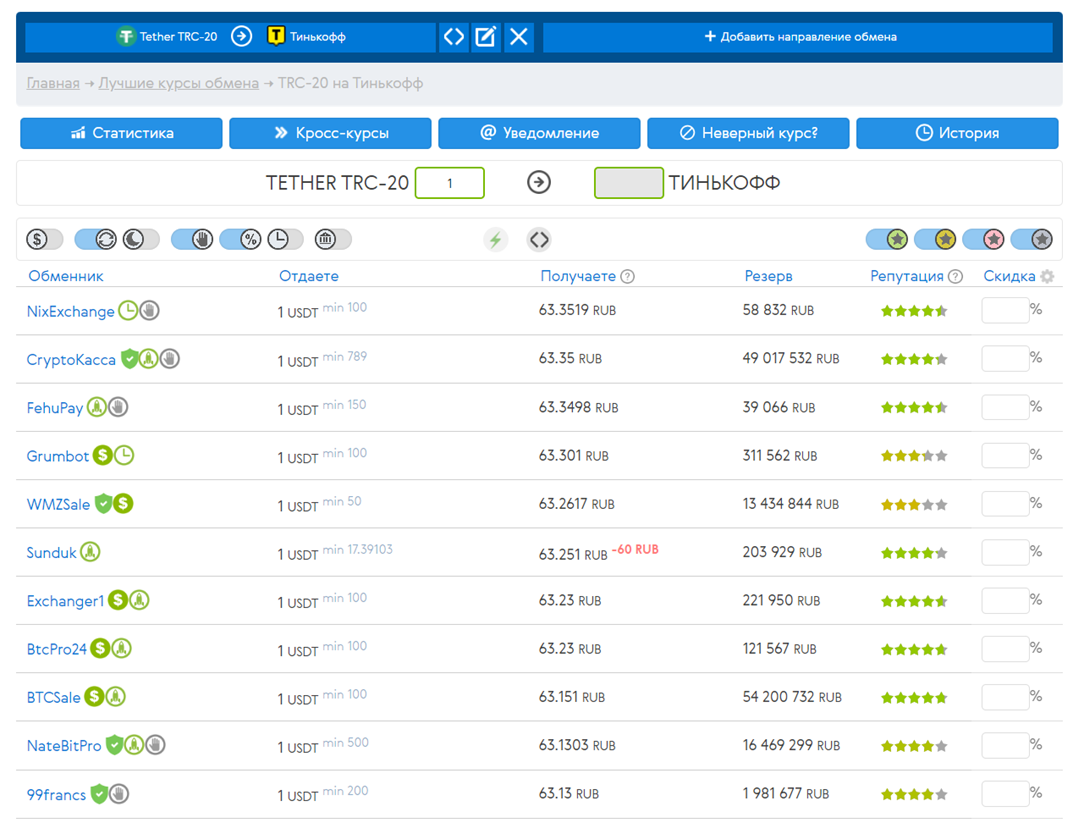Click the rocket badge beside BtcPro24
1084x823 pixels.
point(122,649)
